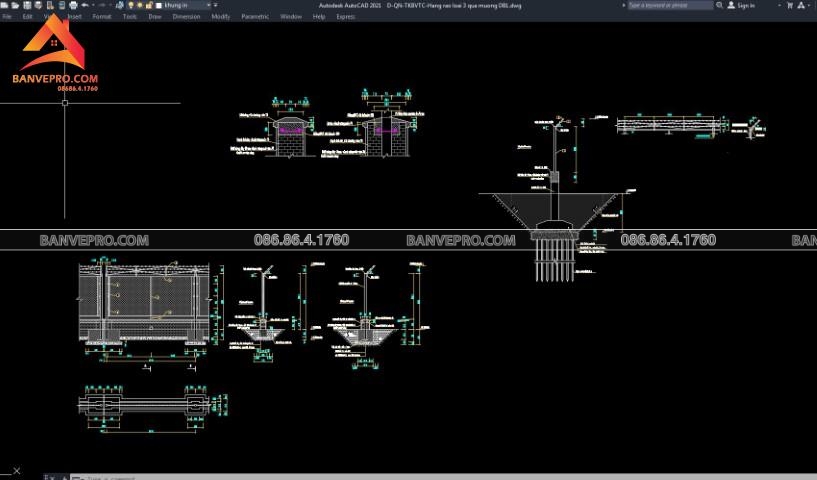The width and height of the screenshot is (817, 480).
Task: Open the Express menu
Action: [x=345, y=17]
